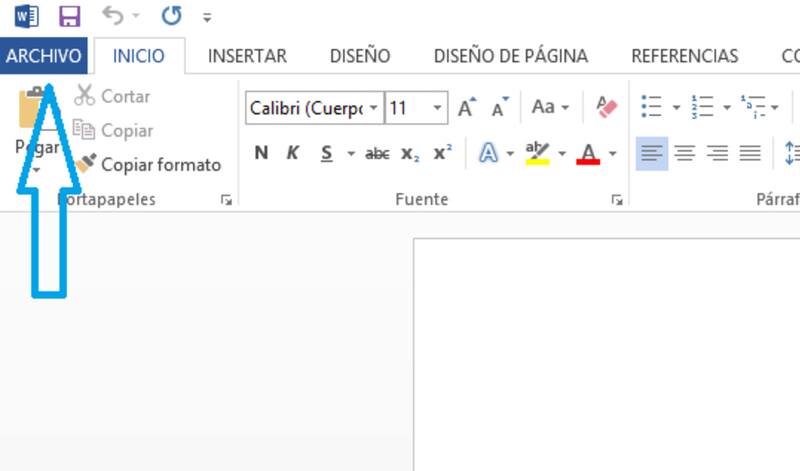Open the Calibri font name dropdown

click(374, 108)
